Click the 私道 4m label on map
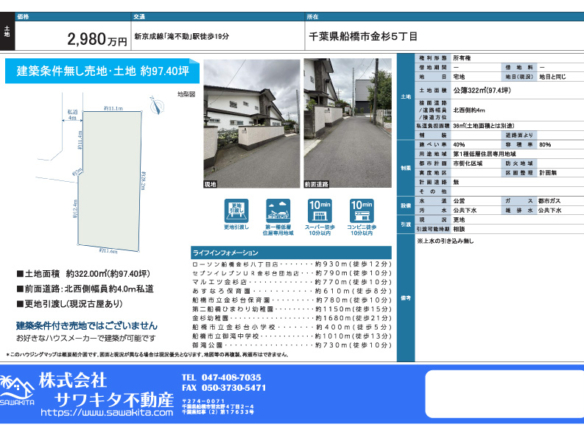The image size is (584, 438). 72,115
